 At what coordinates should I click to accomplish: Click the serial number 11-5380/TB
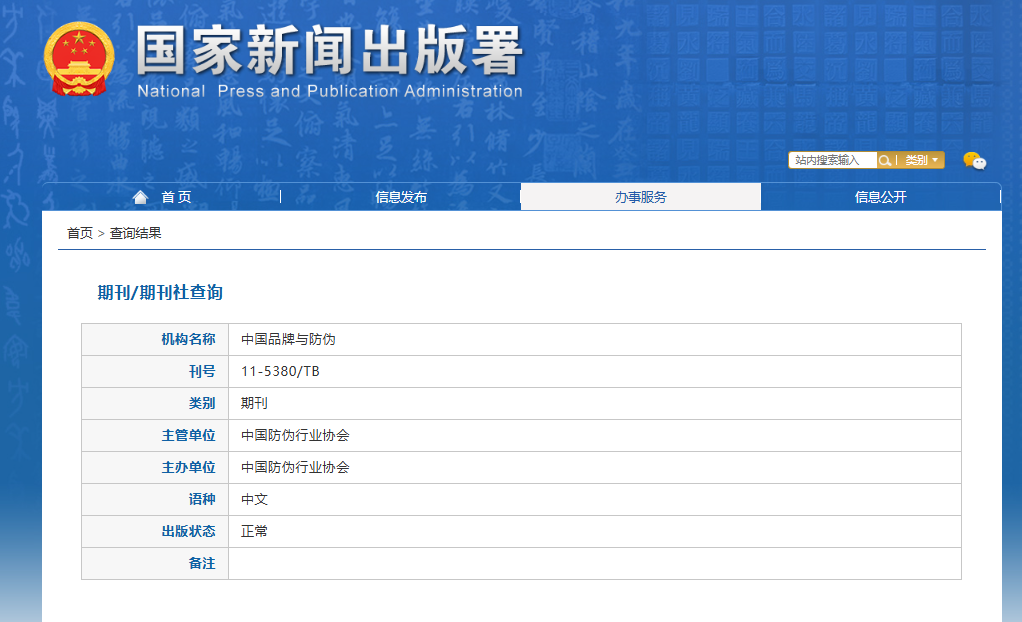[x=280, y=372]
